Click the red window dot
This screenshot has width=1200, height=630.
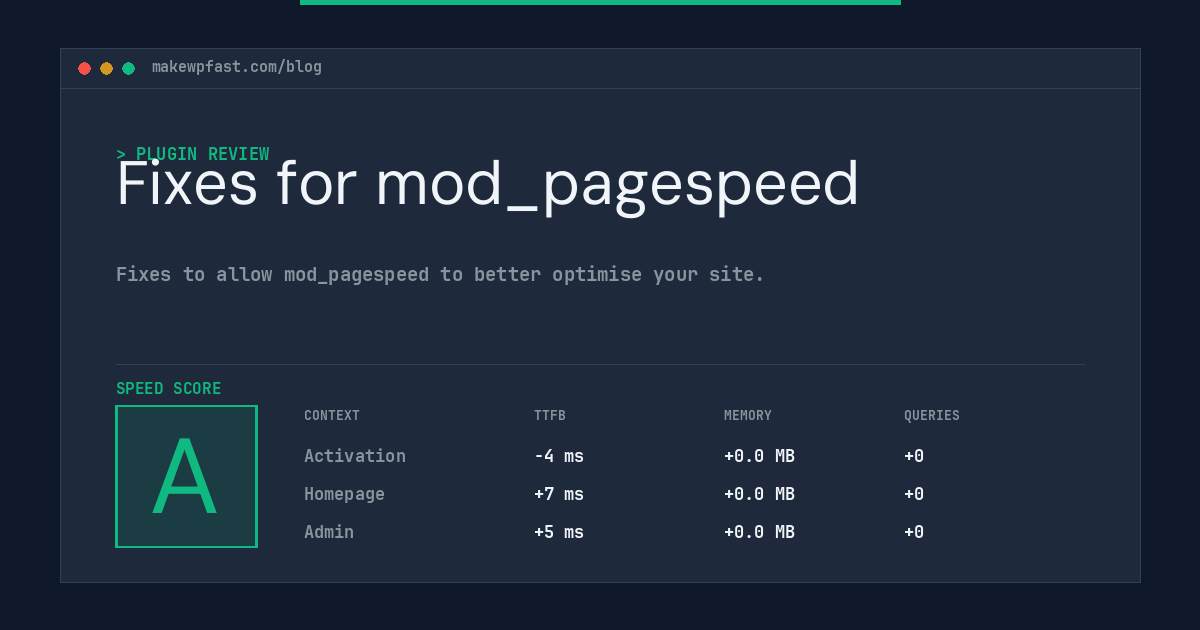click(84, 68)
